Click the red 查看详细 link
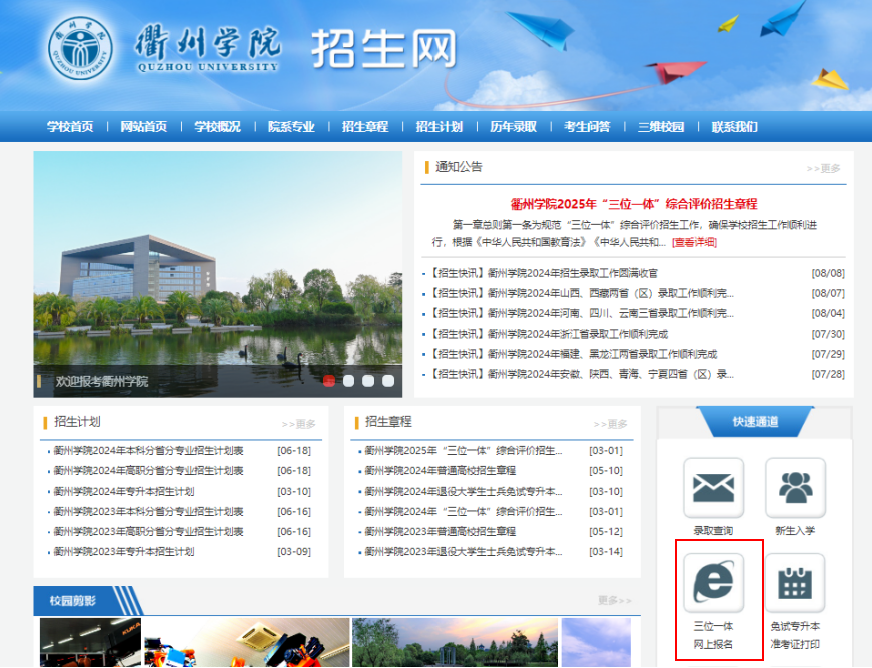This screenshot has height=668, width=872. (694, 242)
